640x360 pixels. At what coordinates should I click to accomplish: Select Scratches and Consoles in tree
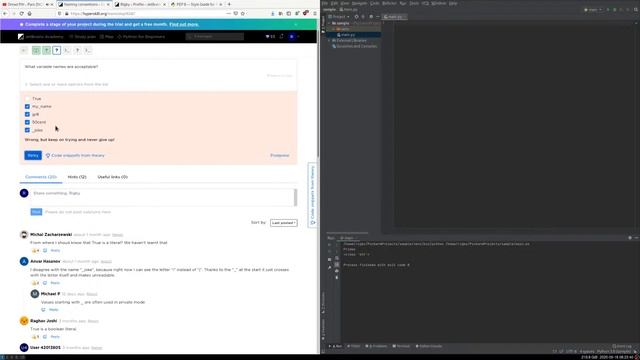click(x=354, y=47)
